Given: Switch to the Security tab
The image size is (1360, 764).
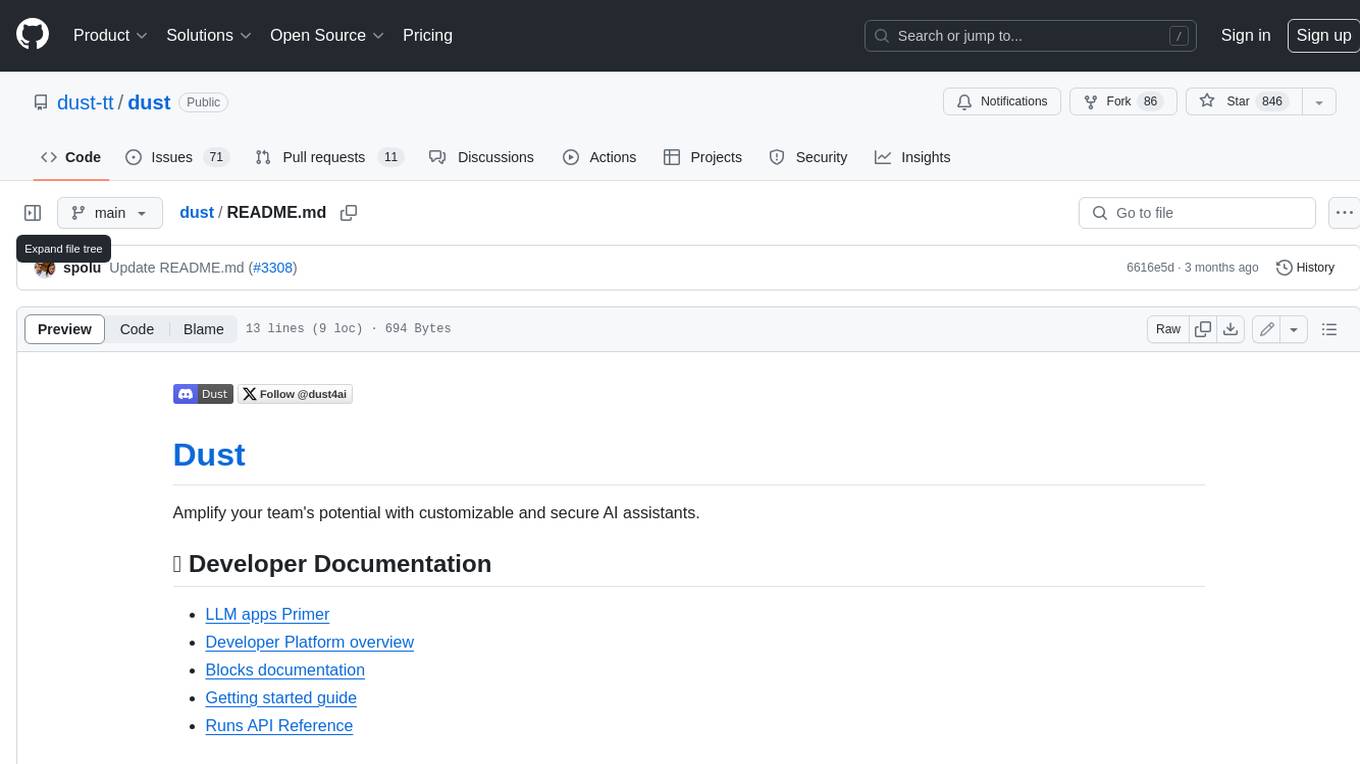Looking at the screenshot, I should [808, 157].
